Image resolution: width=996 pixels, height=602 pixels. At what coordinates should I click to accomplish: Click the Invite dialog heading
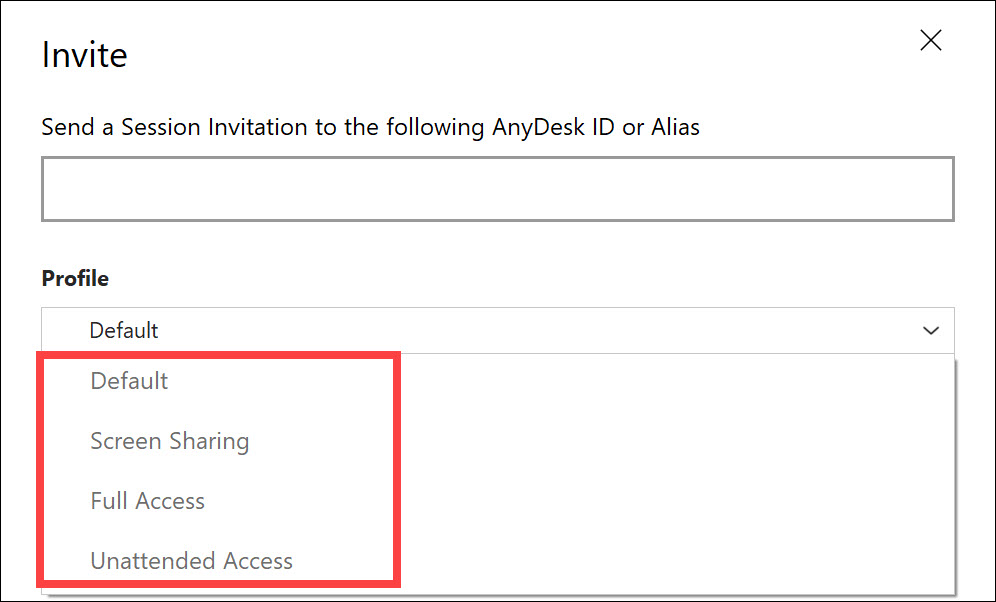coord(84,55)
